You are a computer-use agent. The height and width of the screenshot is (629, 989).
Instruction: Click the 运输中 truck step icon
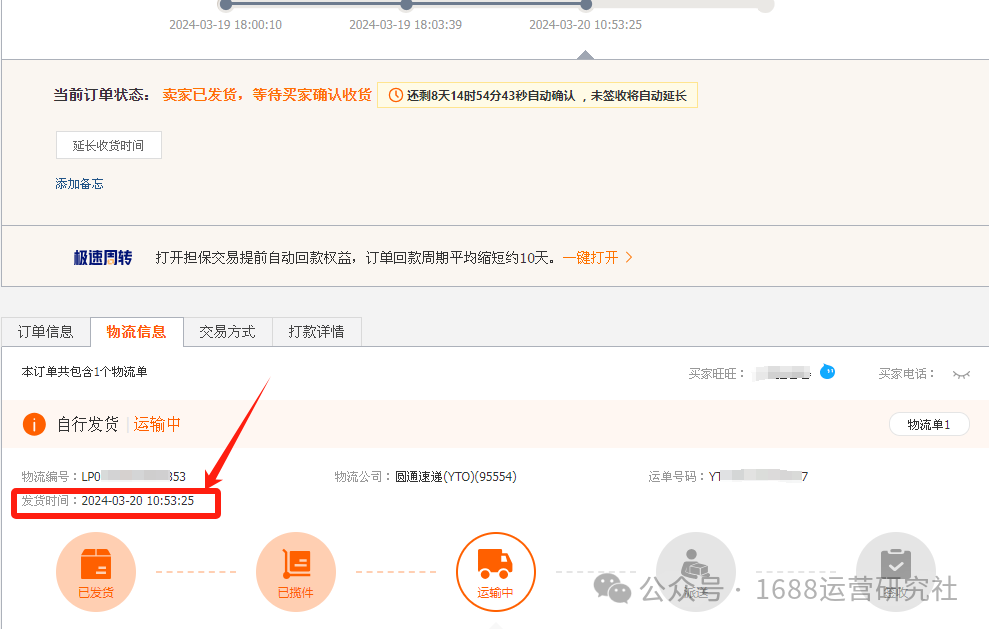(x=496, y=572)
